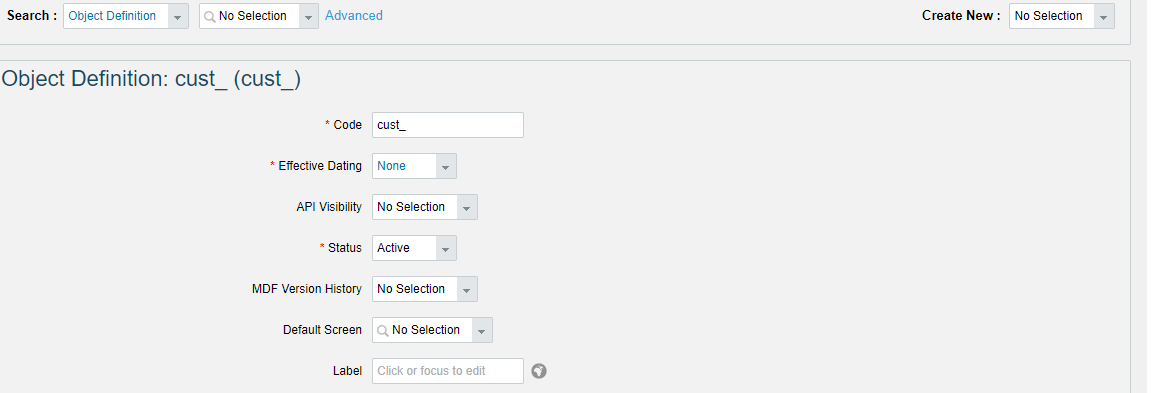Open the Create New dropdown arrow
Image resolution: width=1151 pixels, height=393 pixels.
point(1103,16)
